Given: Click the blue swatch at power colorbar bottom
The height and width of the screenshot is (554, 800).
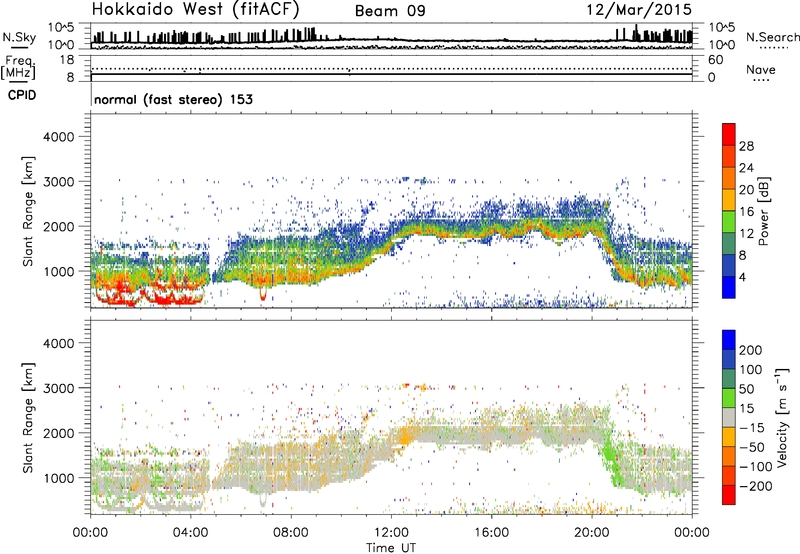Looking at the screenshot, I should tap(729, 287).
